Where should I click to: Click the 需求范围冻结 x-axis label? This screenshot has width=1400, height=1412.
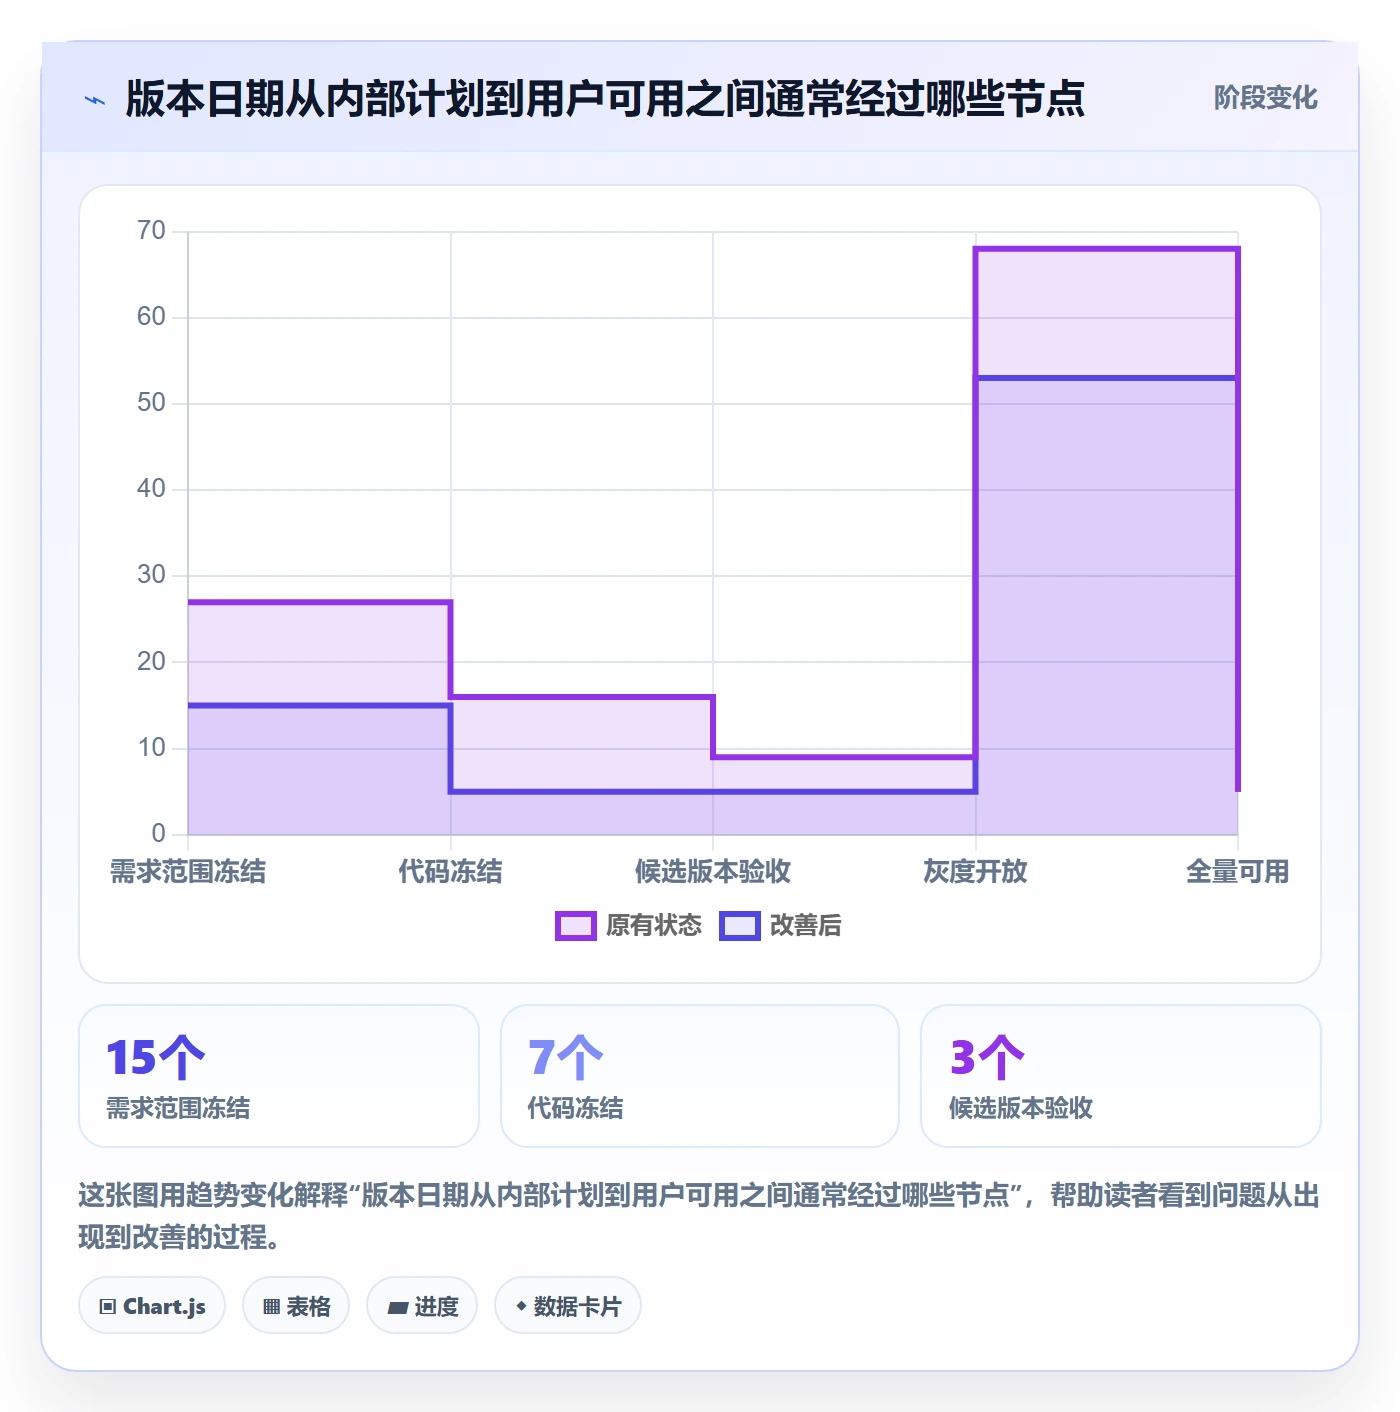(x=188, y=872)
